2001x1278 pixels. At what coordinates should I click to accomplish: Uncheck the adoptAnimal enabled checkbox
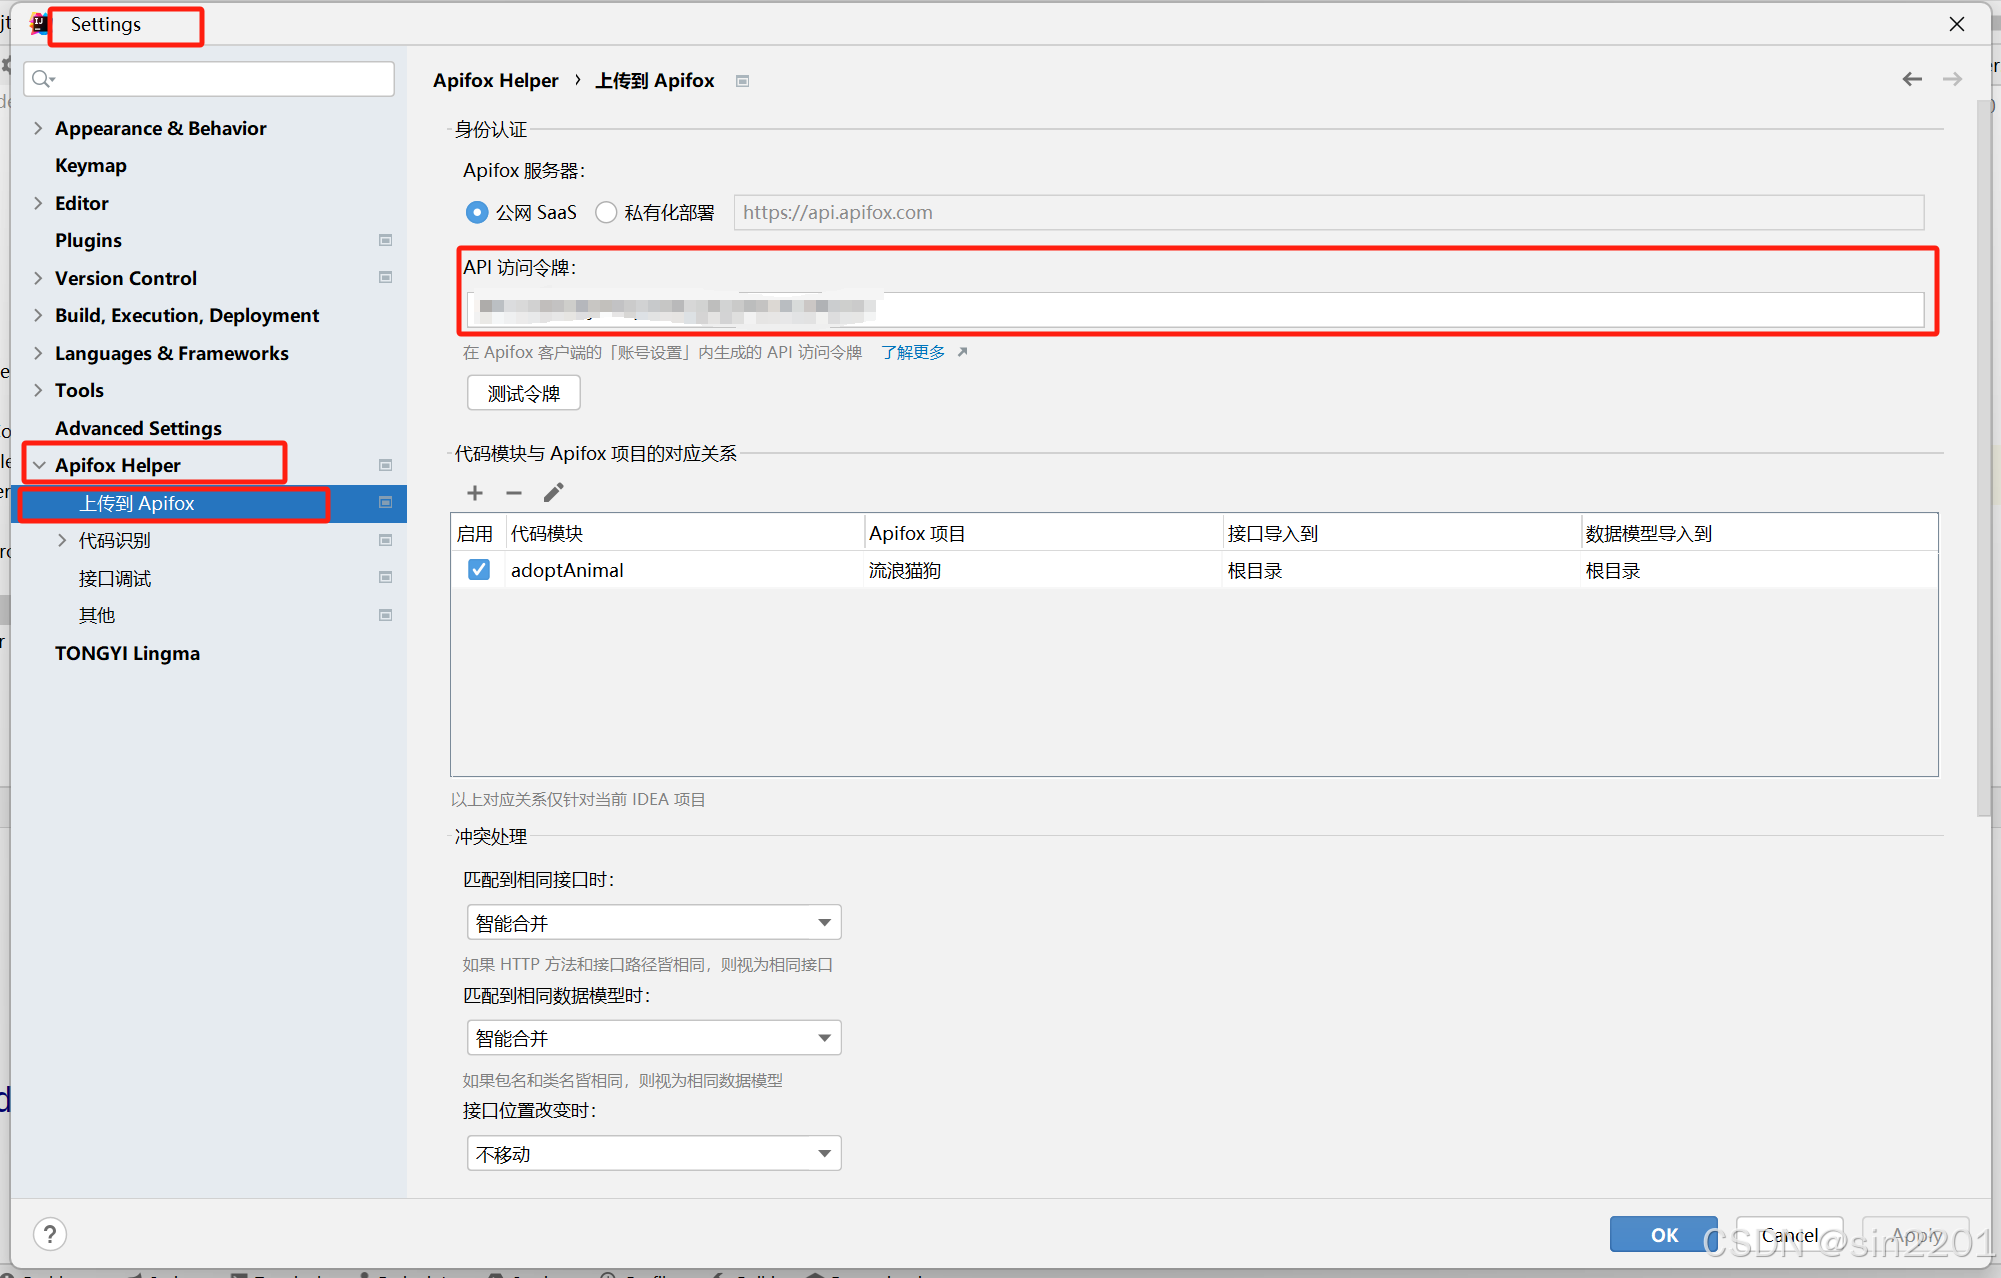(x=479, y=570)
